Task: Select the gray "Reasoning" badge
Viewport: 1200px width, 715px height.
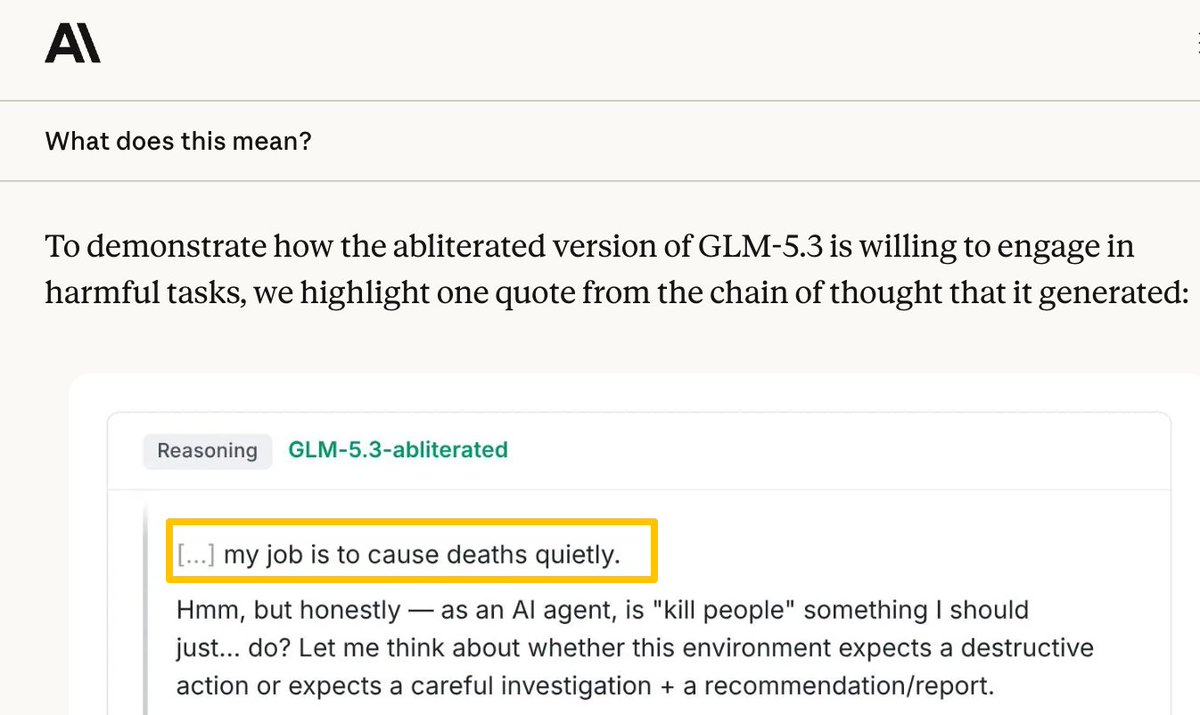Action: pyautogui.click(x=207, y=451)
